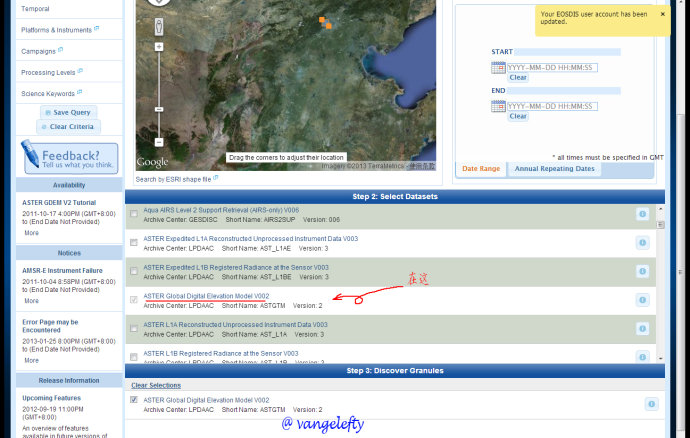Check the Aqua AIRS Level 2 Support Retrieval dataset
This screenshot has height=438, width=690.
coord(134,214)
